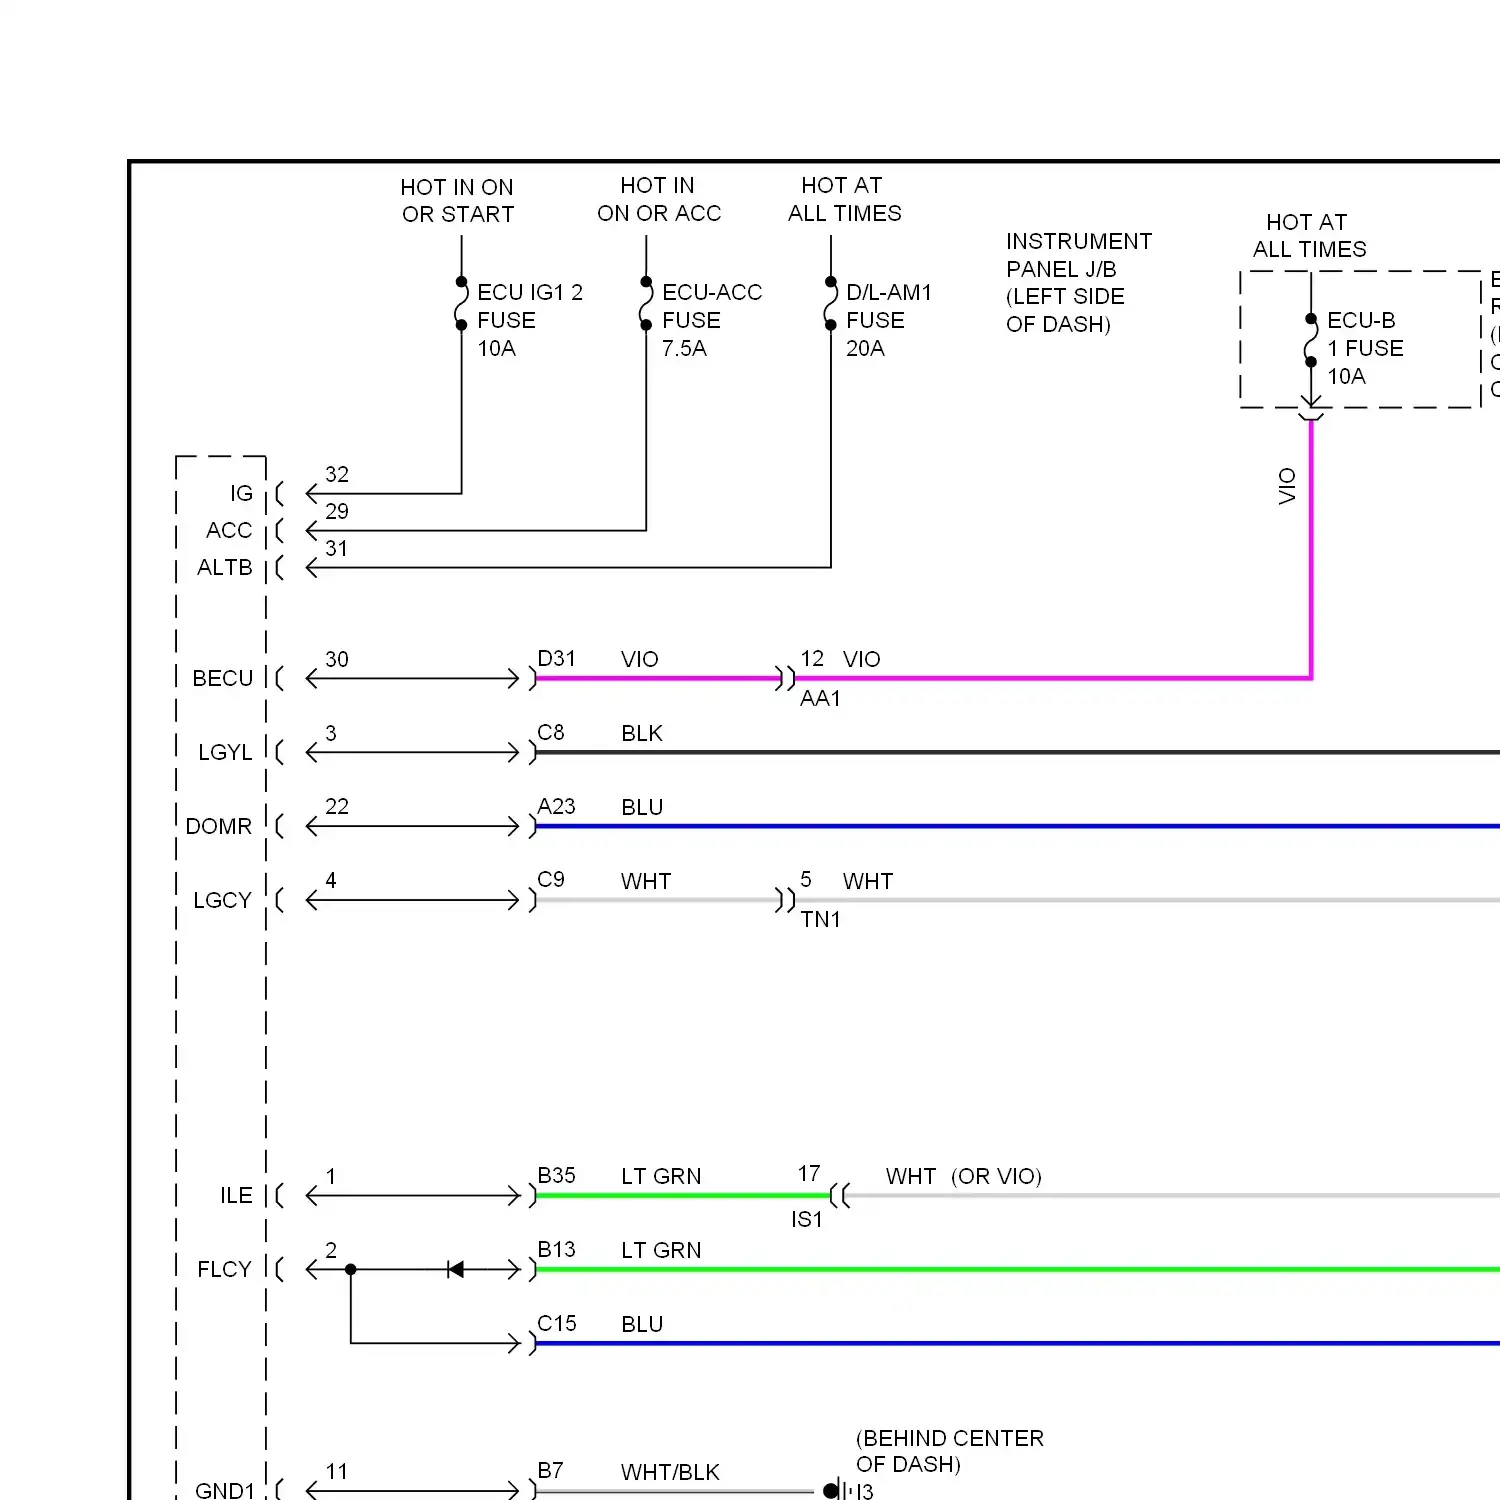Click the VIO color code next to D31
Screen dimensions: 1500x1500
(x=640, y=659)
